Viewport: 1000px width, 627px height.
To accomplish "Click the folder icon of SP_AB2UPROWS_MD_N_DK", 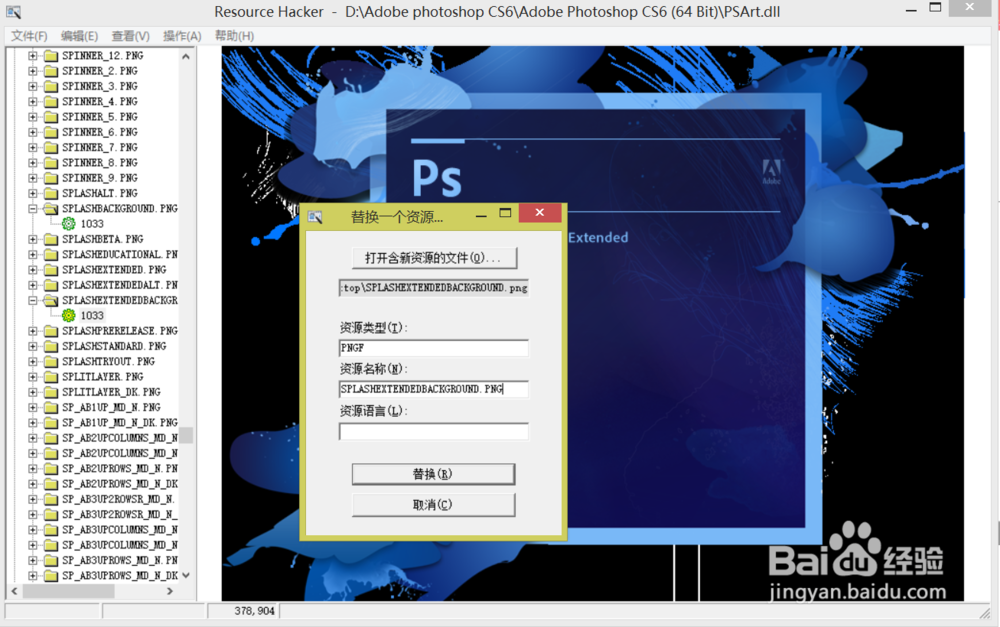I will pyautogui.click(x=51, y=484).
